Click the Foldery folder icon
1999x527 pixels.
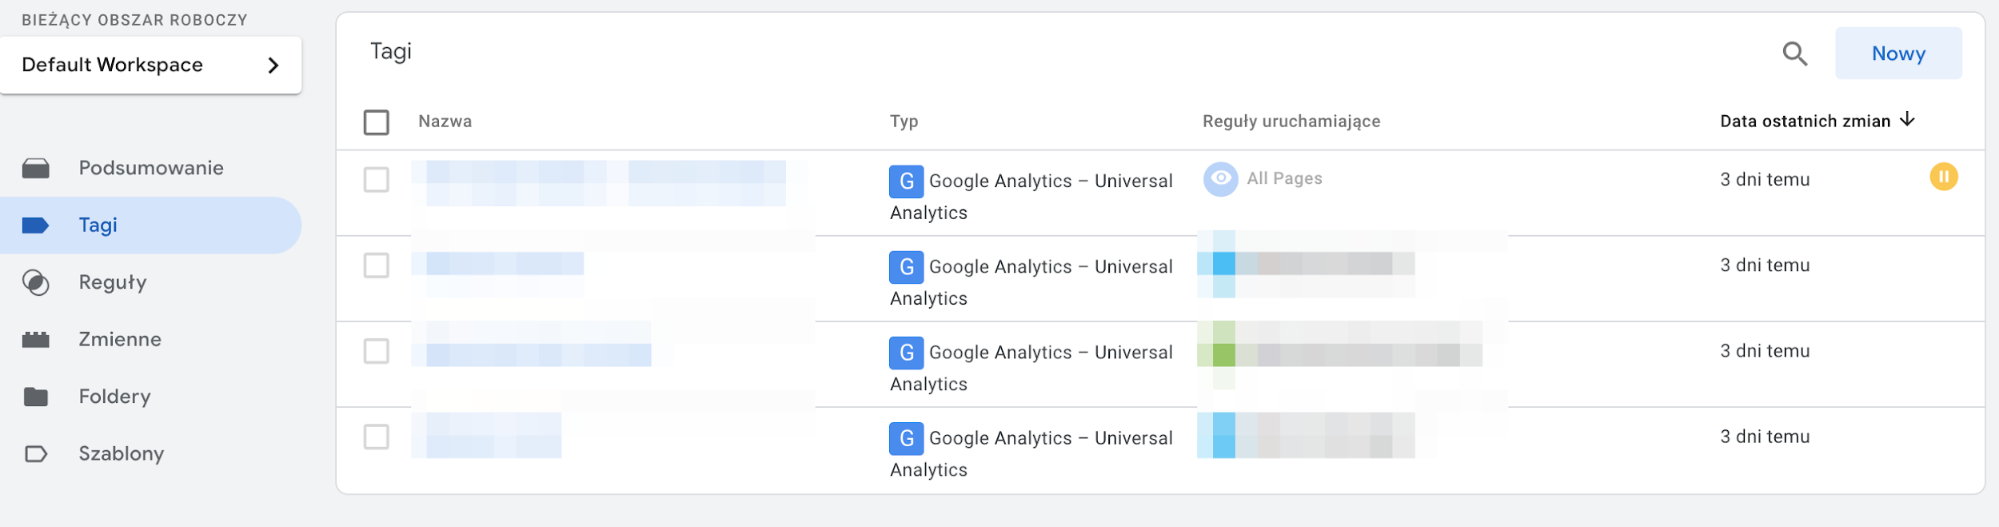(36, 397)
